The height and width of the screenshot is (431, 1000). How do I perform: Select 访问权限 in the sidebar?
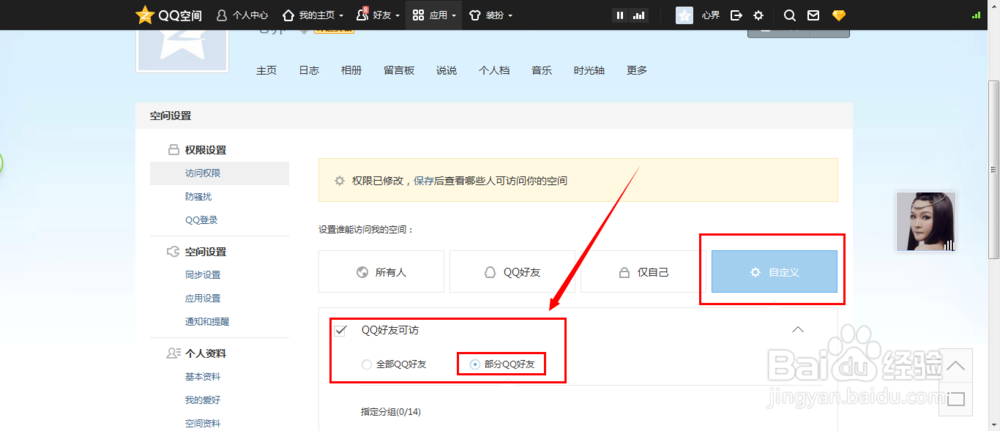(219, 173)
